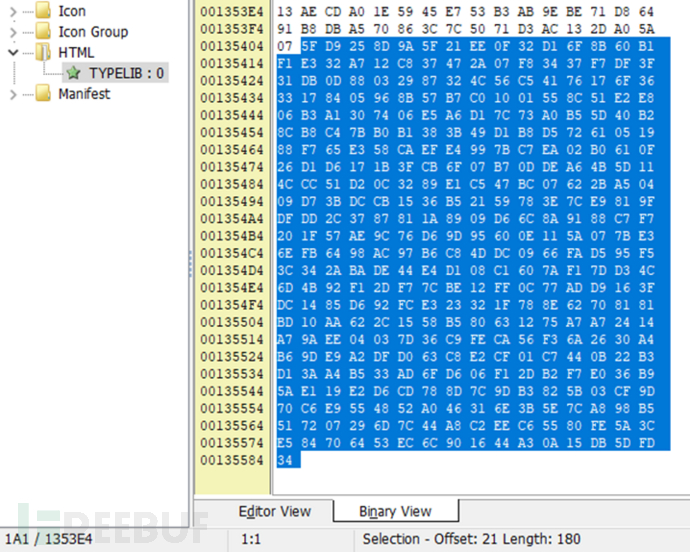The width and height of the screenshot is (690, 552).
Task: Click byte 5F starting the selection
Action: click(309, 46)
